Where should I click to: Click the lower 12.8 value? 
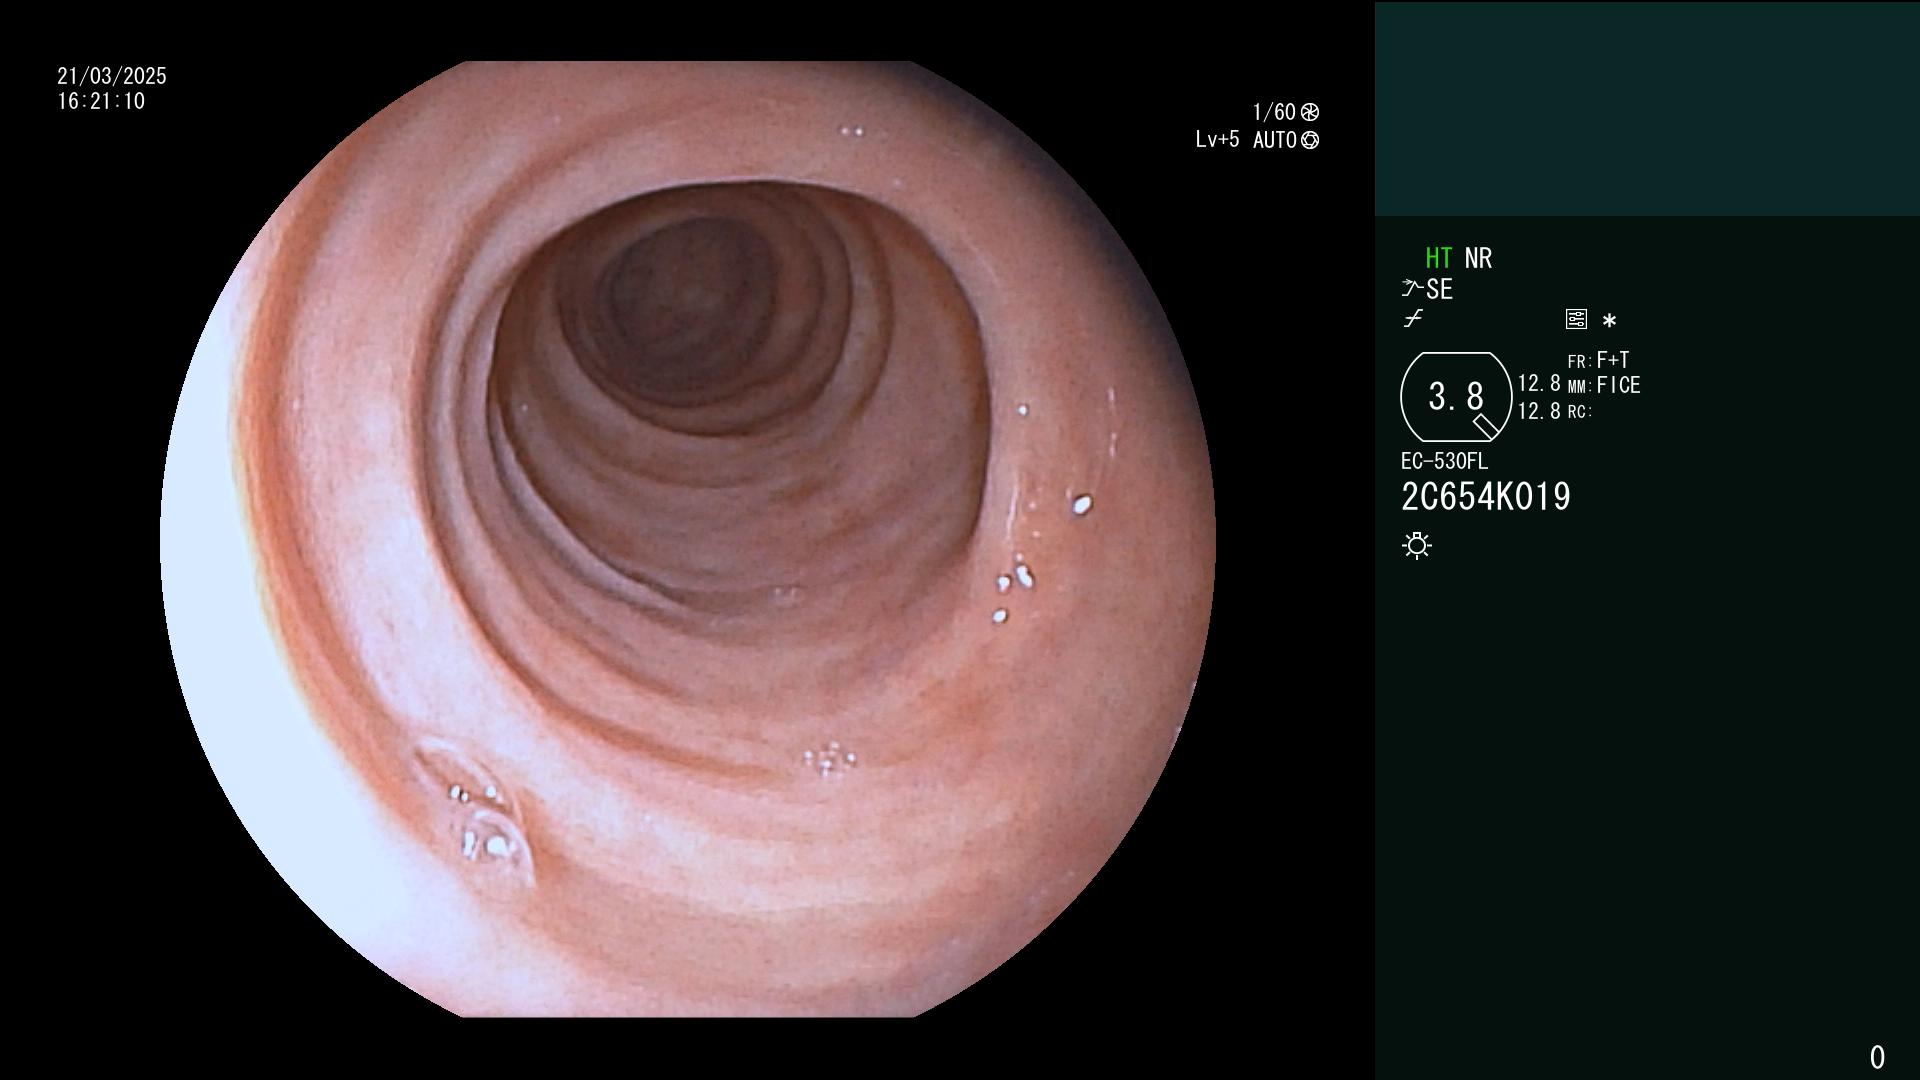click(x=1539, y=411)
